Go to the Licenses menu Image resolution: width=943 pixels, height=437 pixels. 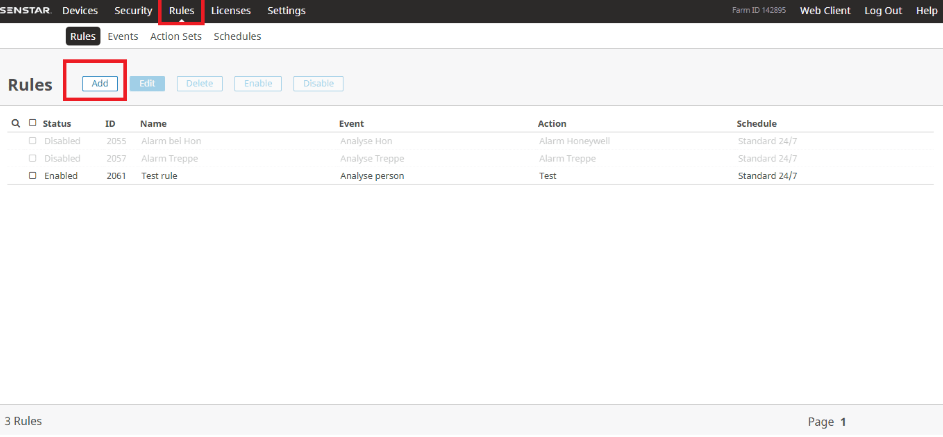pos(231,11)
